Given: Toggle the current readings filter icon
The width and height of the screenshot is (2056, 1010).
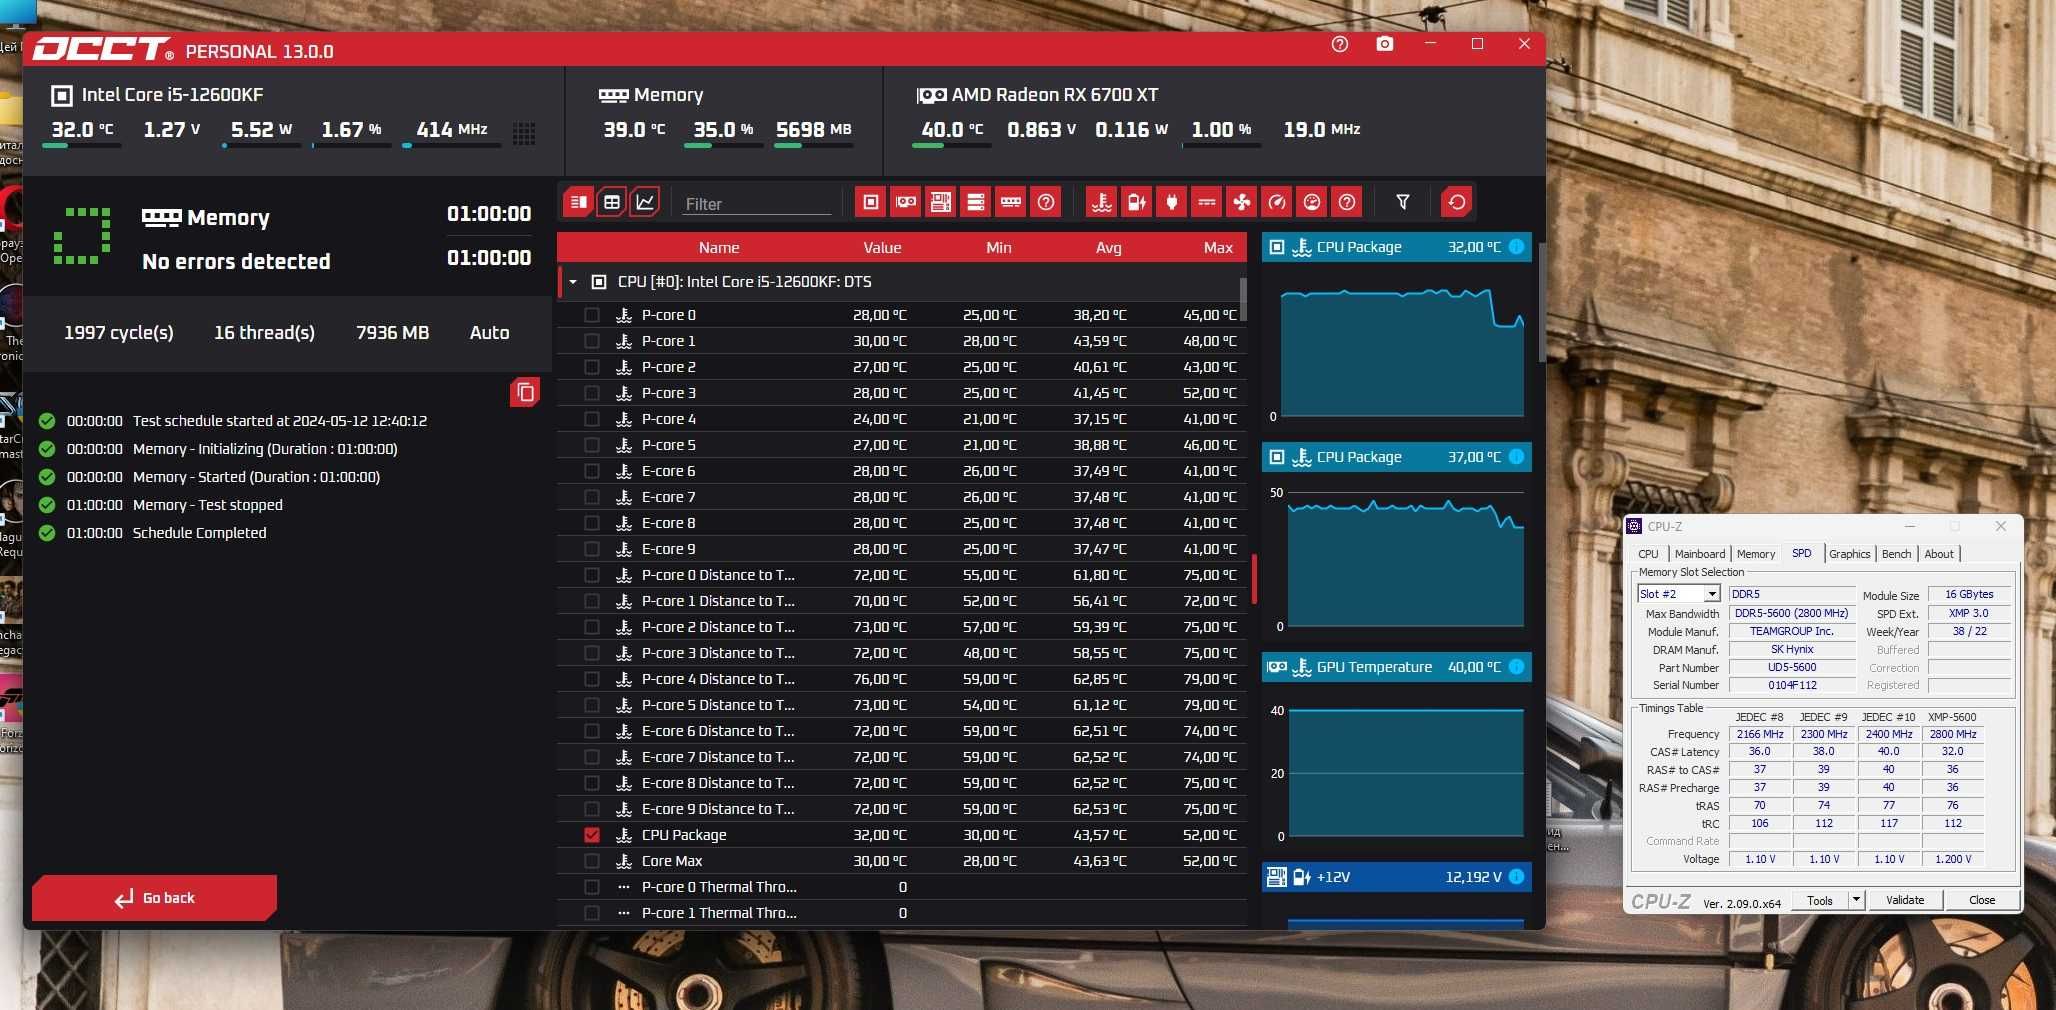Looking at the screenshot, I should [x=1207, y=202].
